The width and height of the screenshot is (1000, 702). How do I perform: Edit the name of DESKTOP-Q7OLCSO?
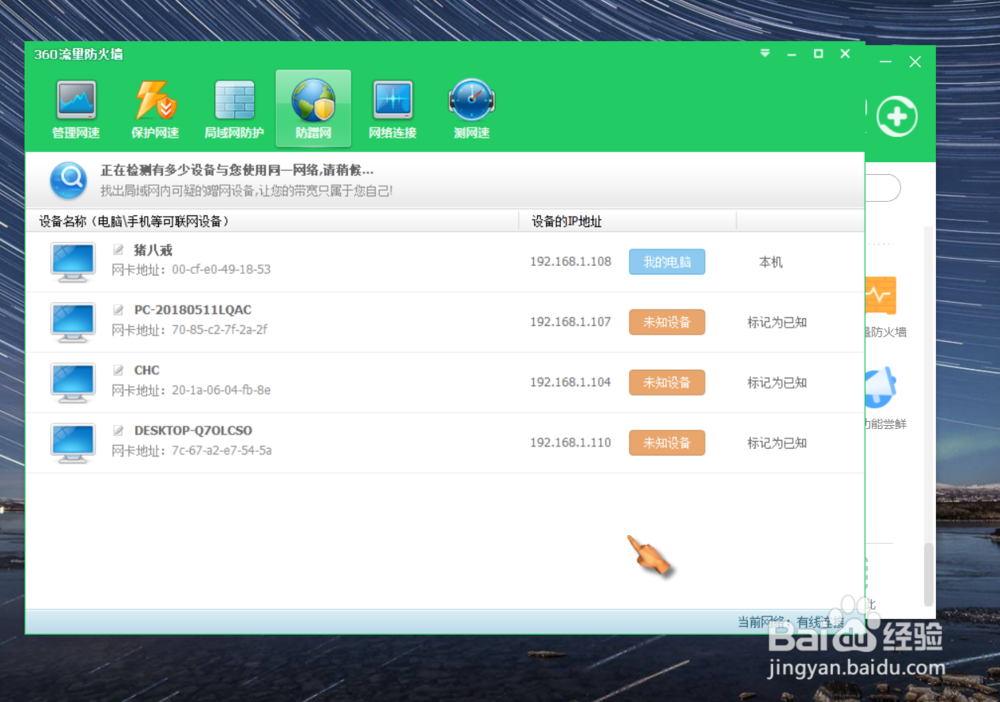[118, 430]
